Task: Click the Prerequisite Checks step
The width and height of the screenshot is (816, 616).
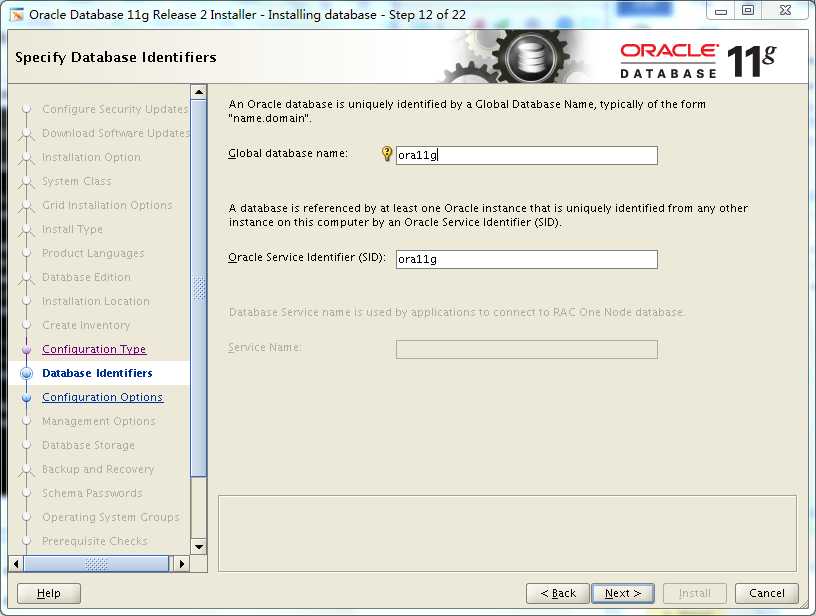Action: click(x=95, y=541)
